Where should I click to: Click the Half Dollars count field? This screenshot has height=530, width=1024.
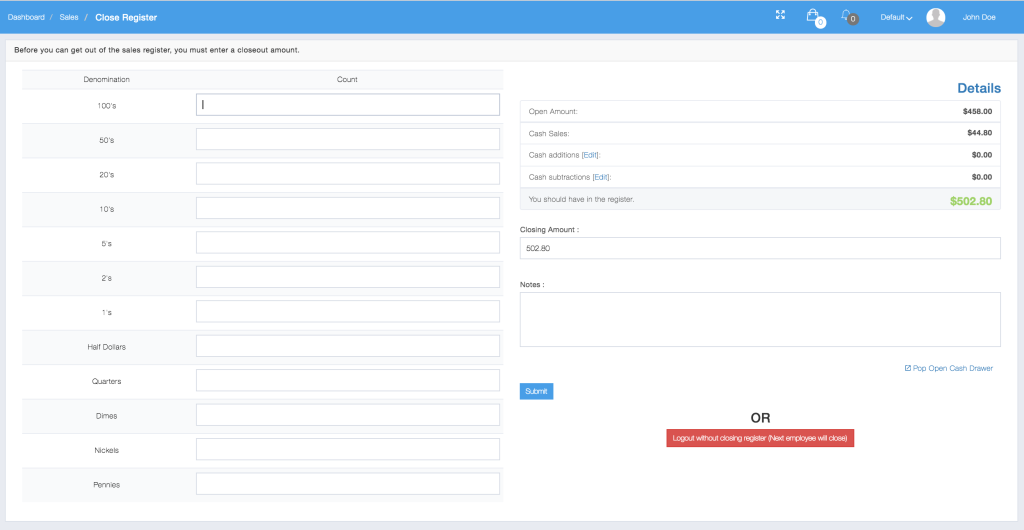click(x=347, y=346)
